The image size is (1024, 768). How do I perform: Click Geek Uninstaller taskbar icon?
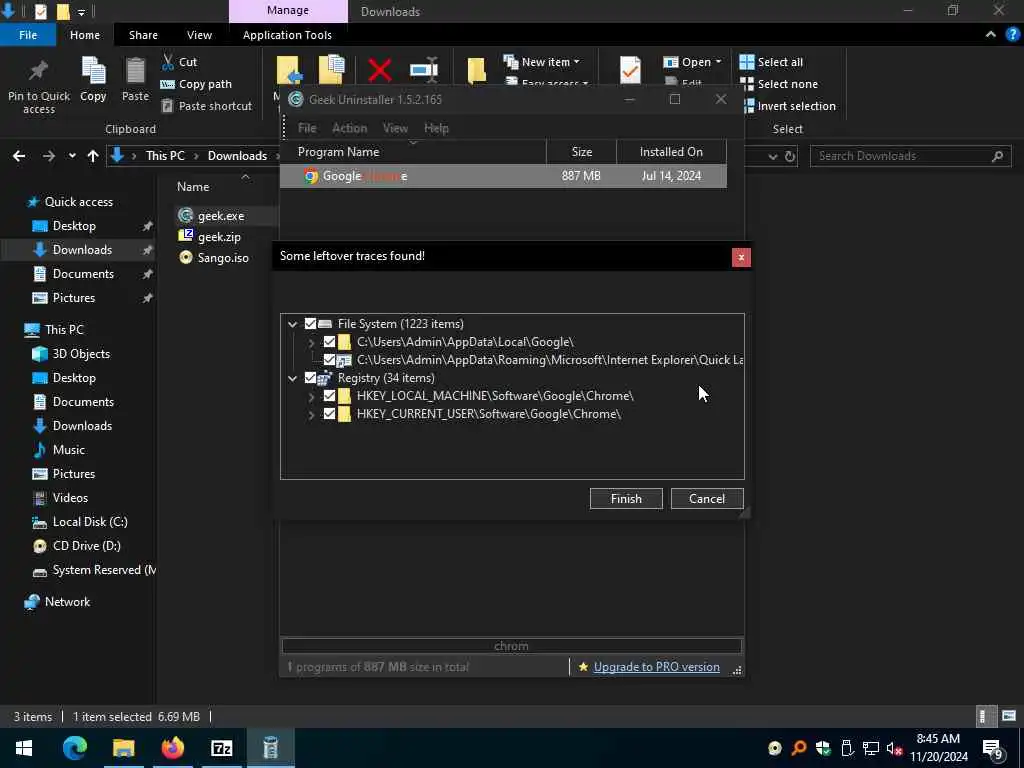pyautogui.click(x=270, y=748)
